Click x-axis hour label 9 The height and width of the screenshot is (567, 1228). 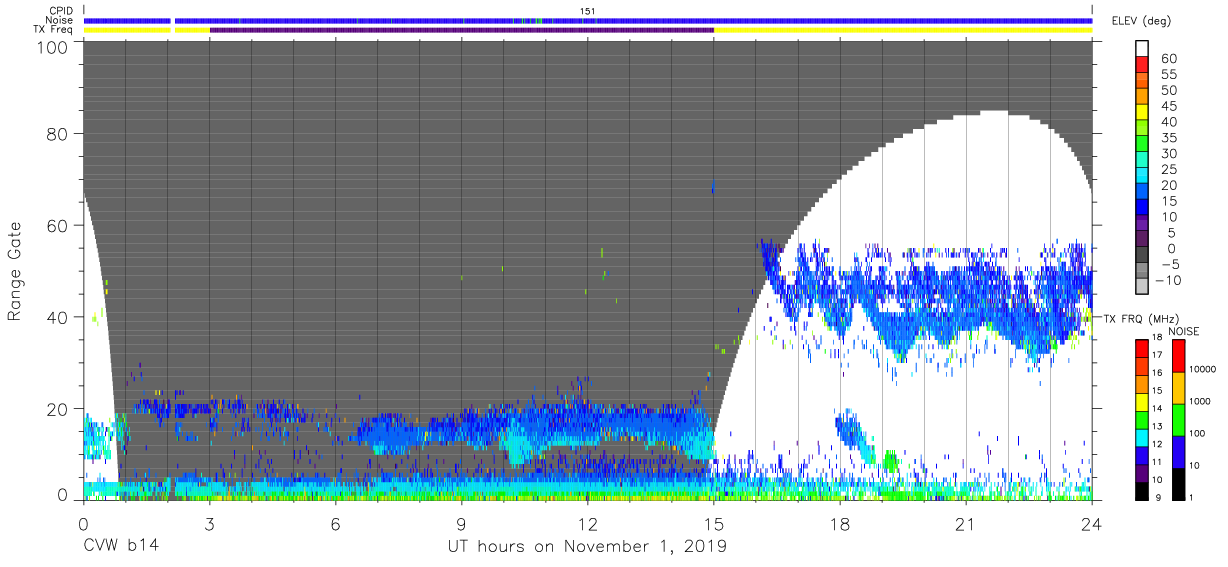tap(461, 523)
